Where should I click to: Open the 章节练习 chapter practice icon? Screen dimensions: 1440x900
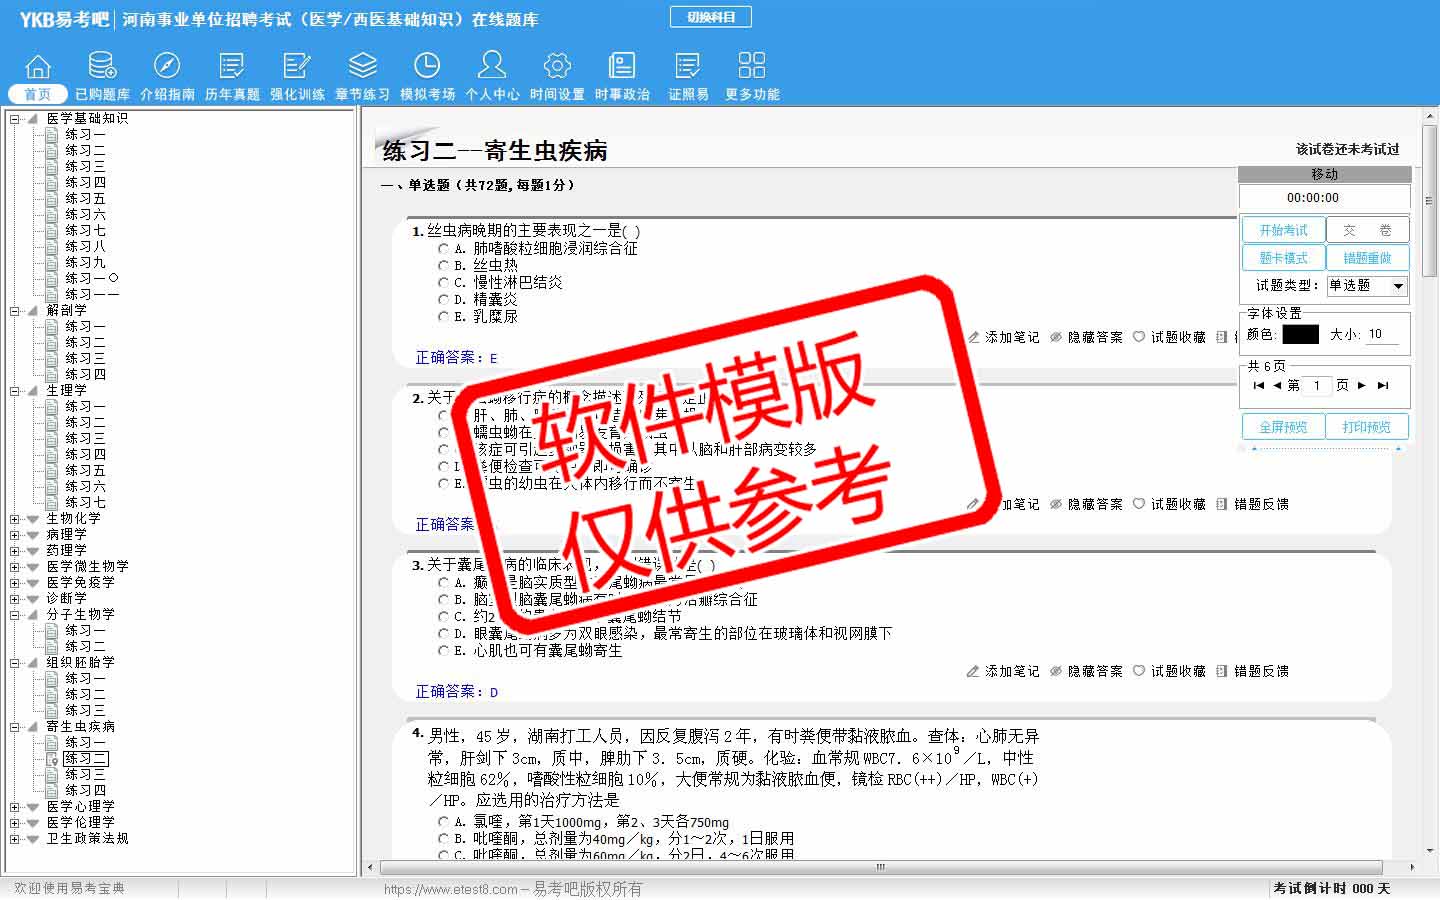click(x=362, y=67)
